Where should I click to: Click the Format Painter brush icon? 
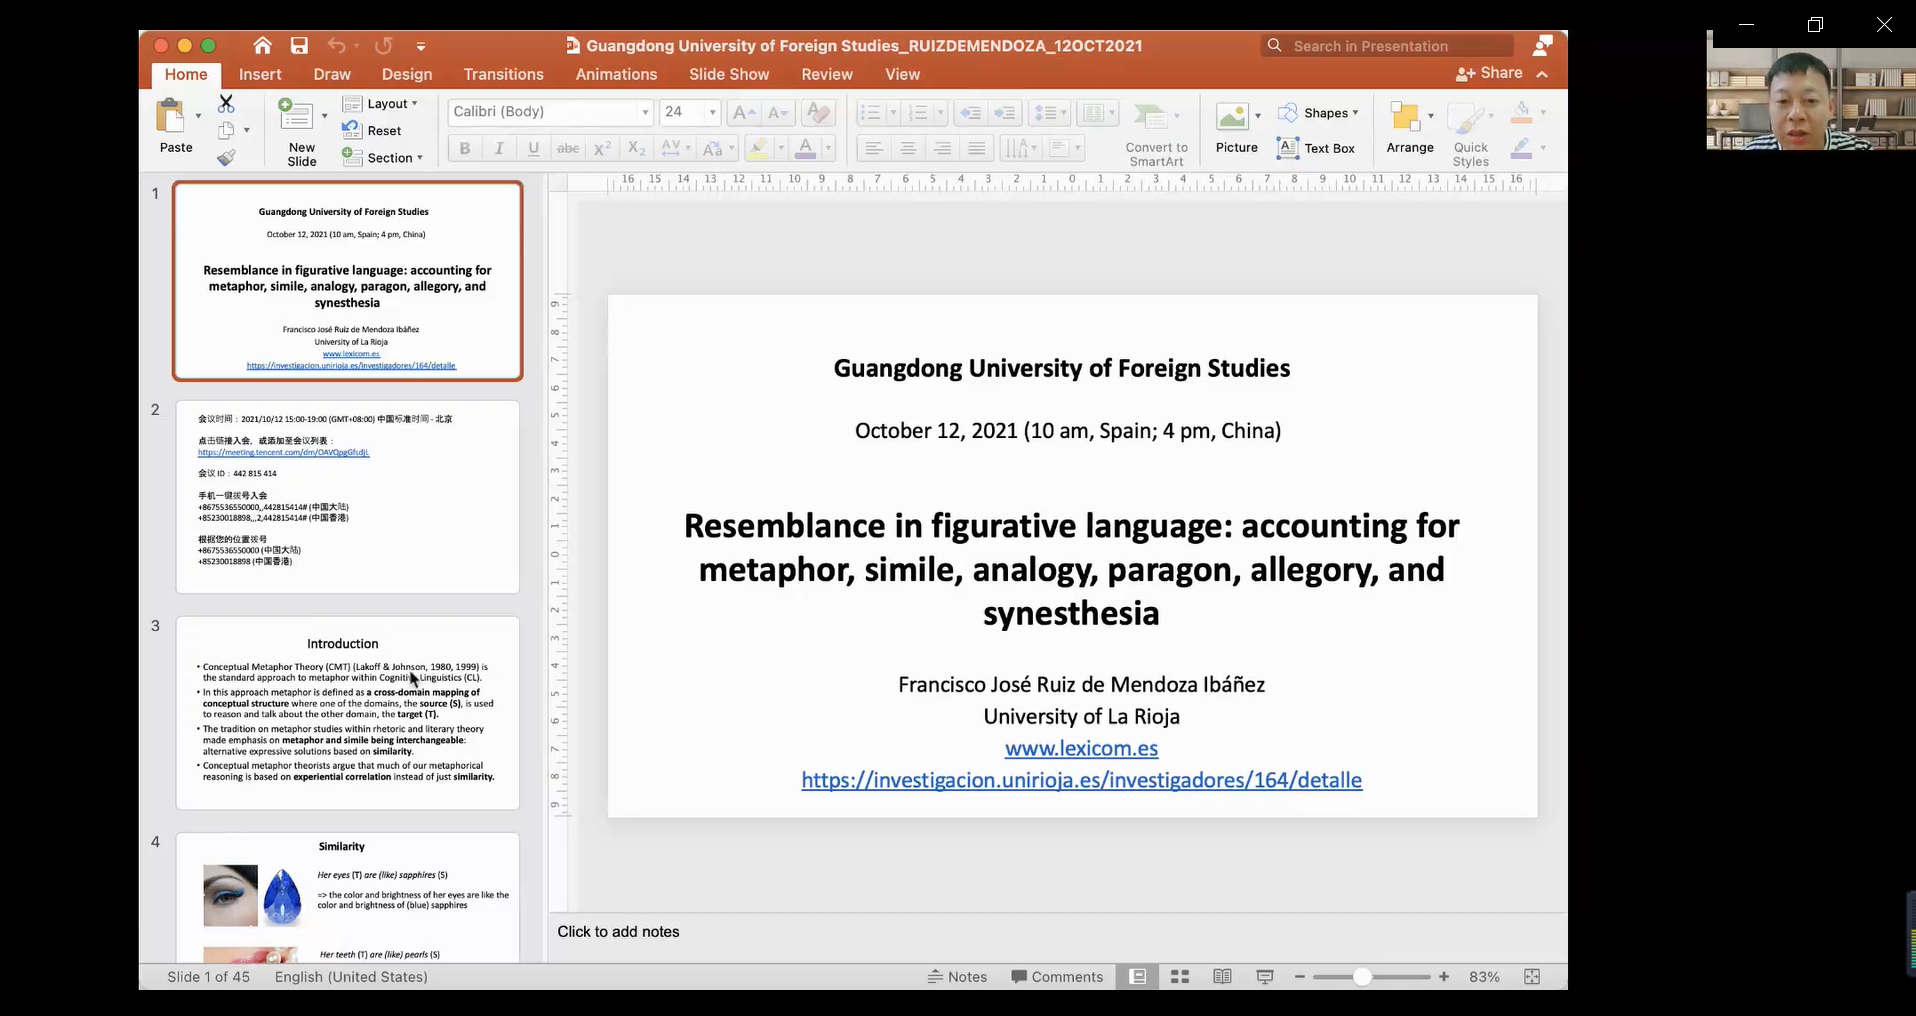pos(227,158)
